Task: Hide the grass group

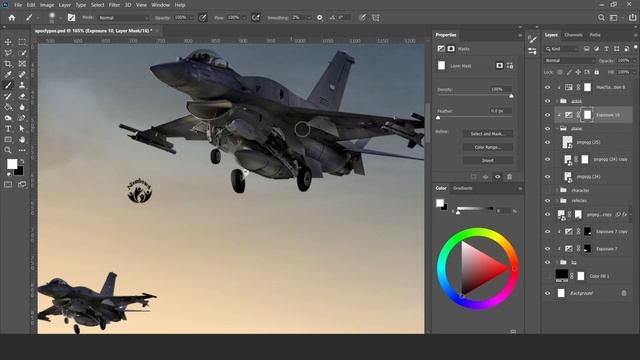Action: [x=548, y=101]
